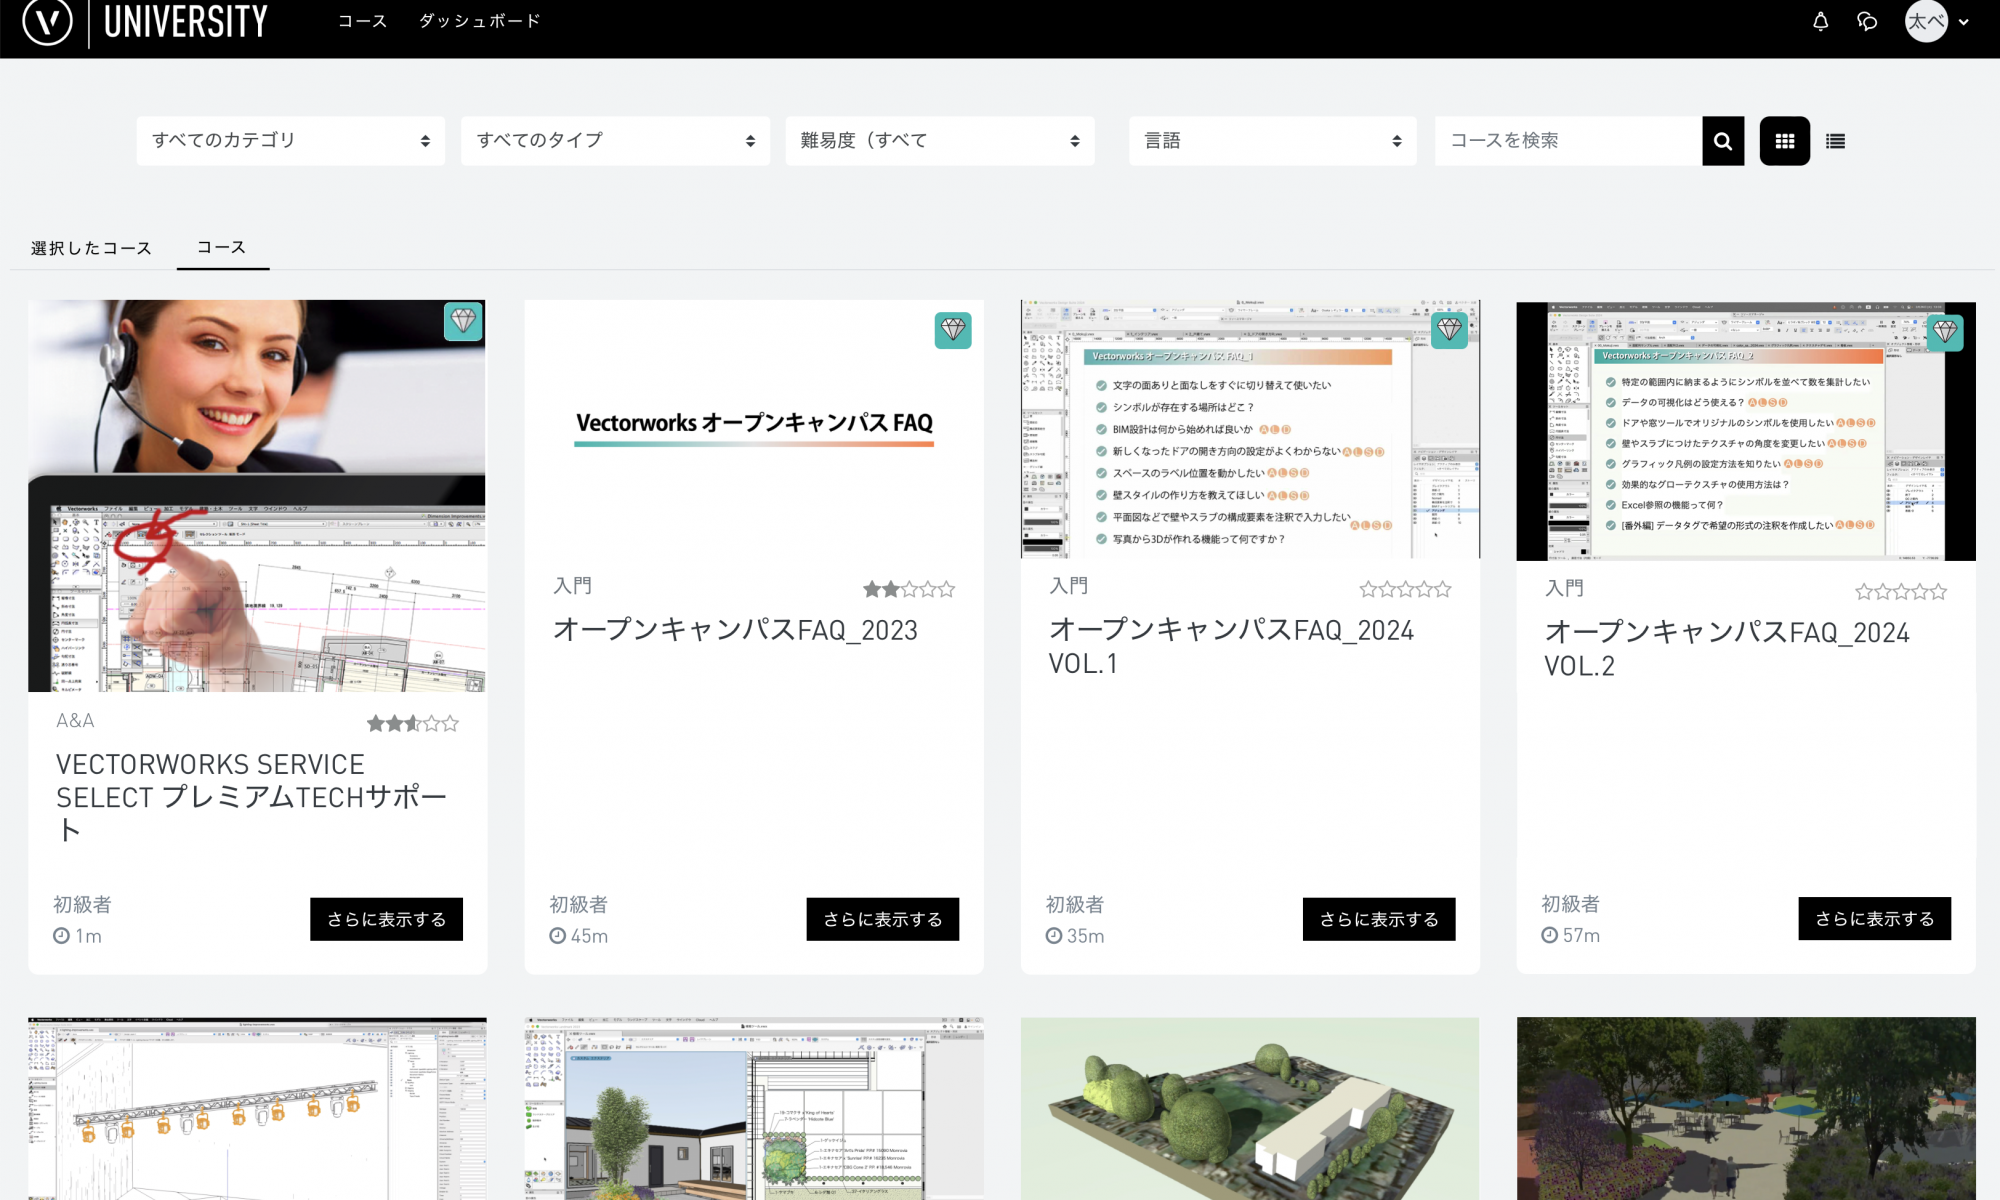
Task: Open Service Select support thumbnail
Action: (x=257, y=496)
